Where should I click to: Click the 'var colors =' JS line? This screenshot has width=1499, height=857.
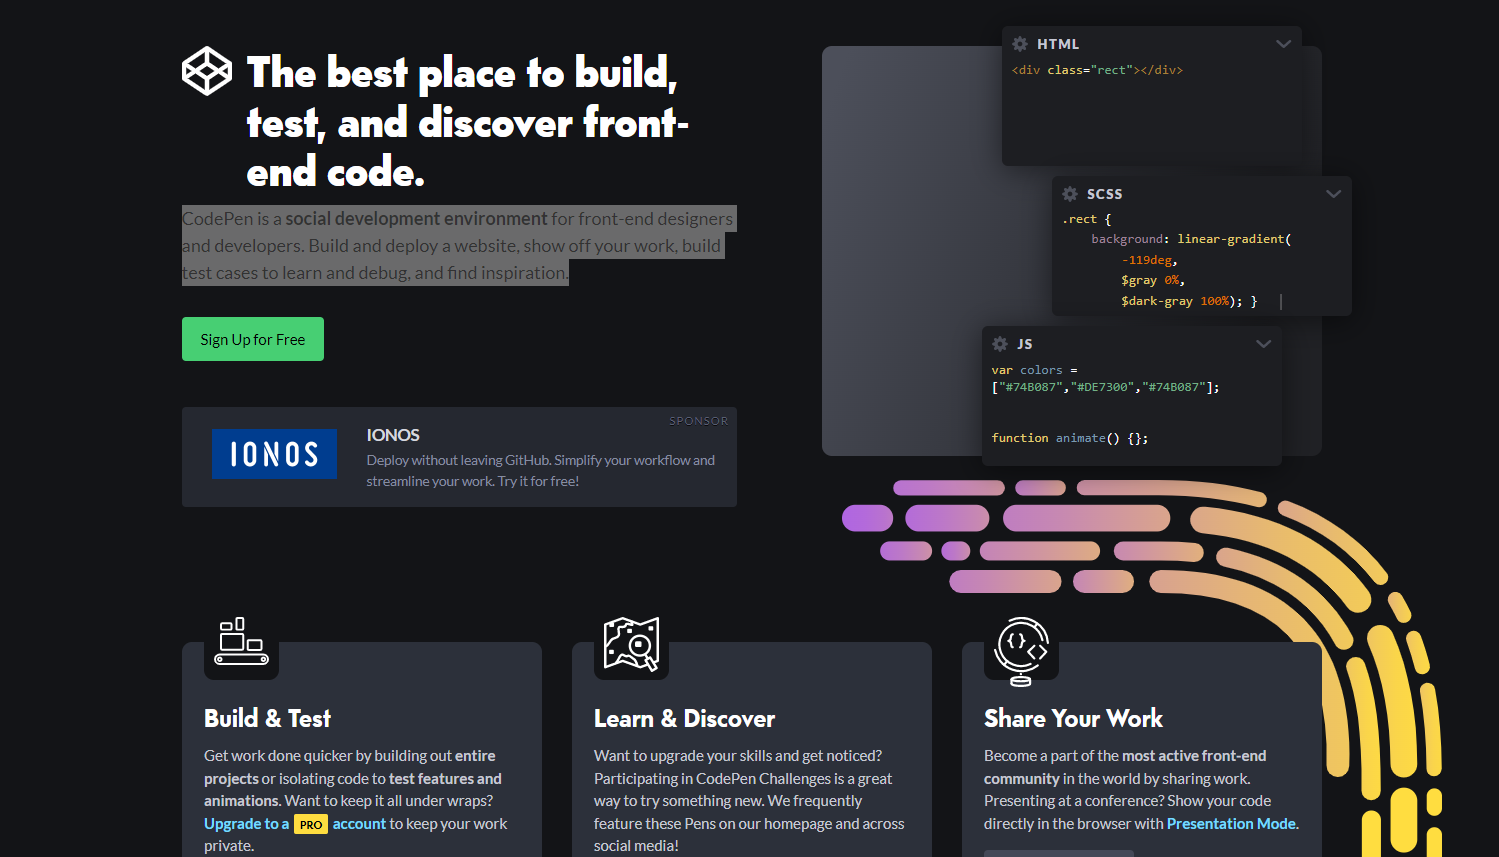(x=1035, y=370)
